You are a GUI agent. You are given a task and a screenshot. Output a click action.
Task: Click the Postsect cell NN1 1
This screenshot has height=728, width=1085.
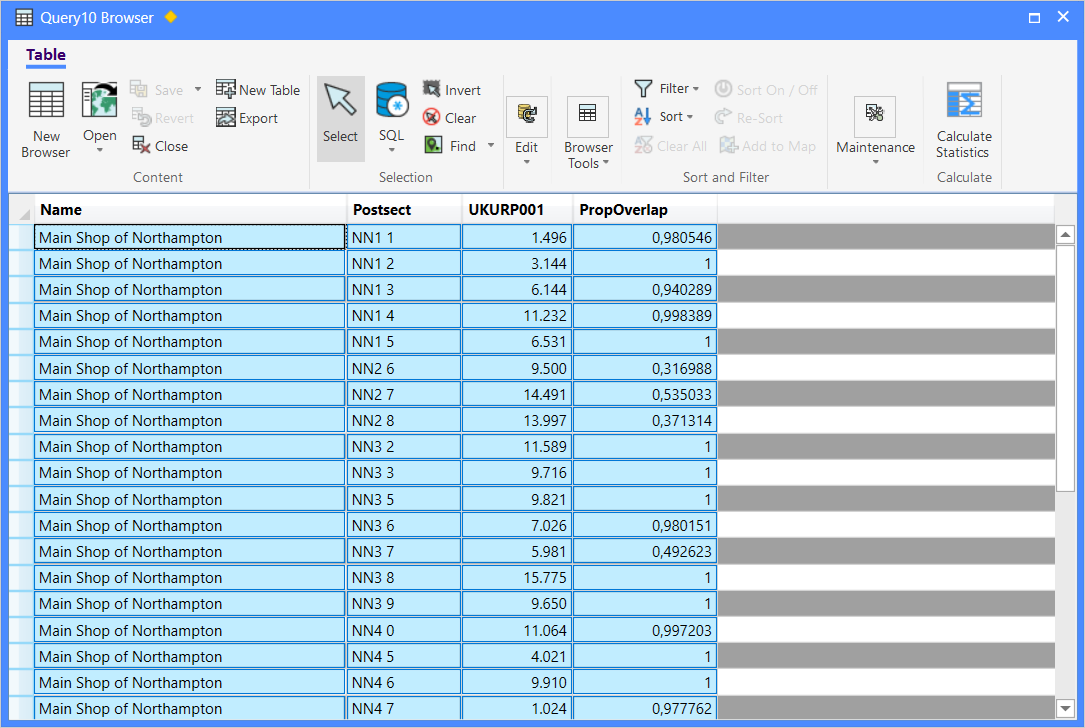pyautogui.click(x=404, y=237)
